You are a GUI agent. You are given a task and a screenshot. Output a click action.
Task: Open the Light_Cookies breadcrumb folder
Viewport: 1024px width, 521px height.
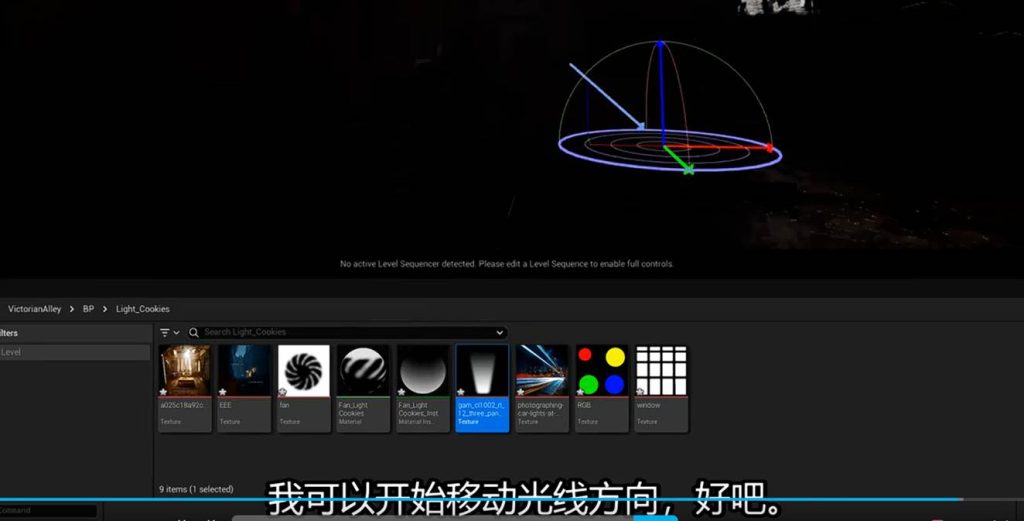tap(142, 309)
